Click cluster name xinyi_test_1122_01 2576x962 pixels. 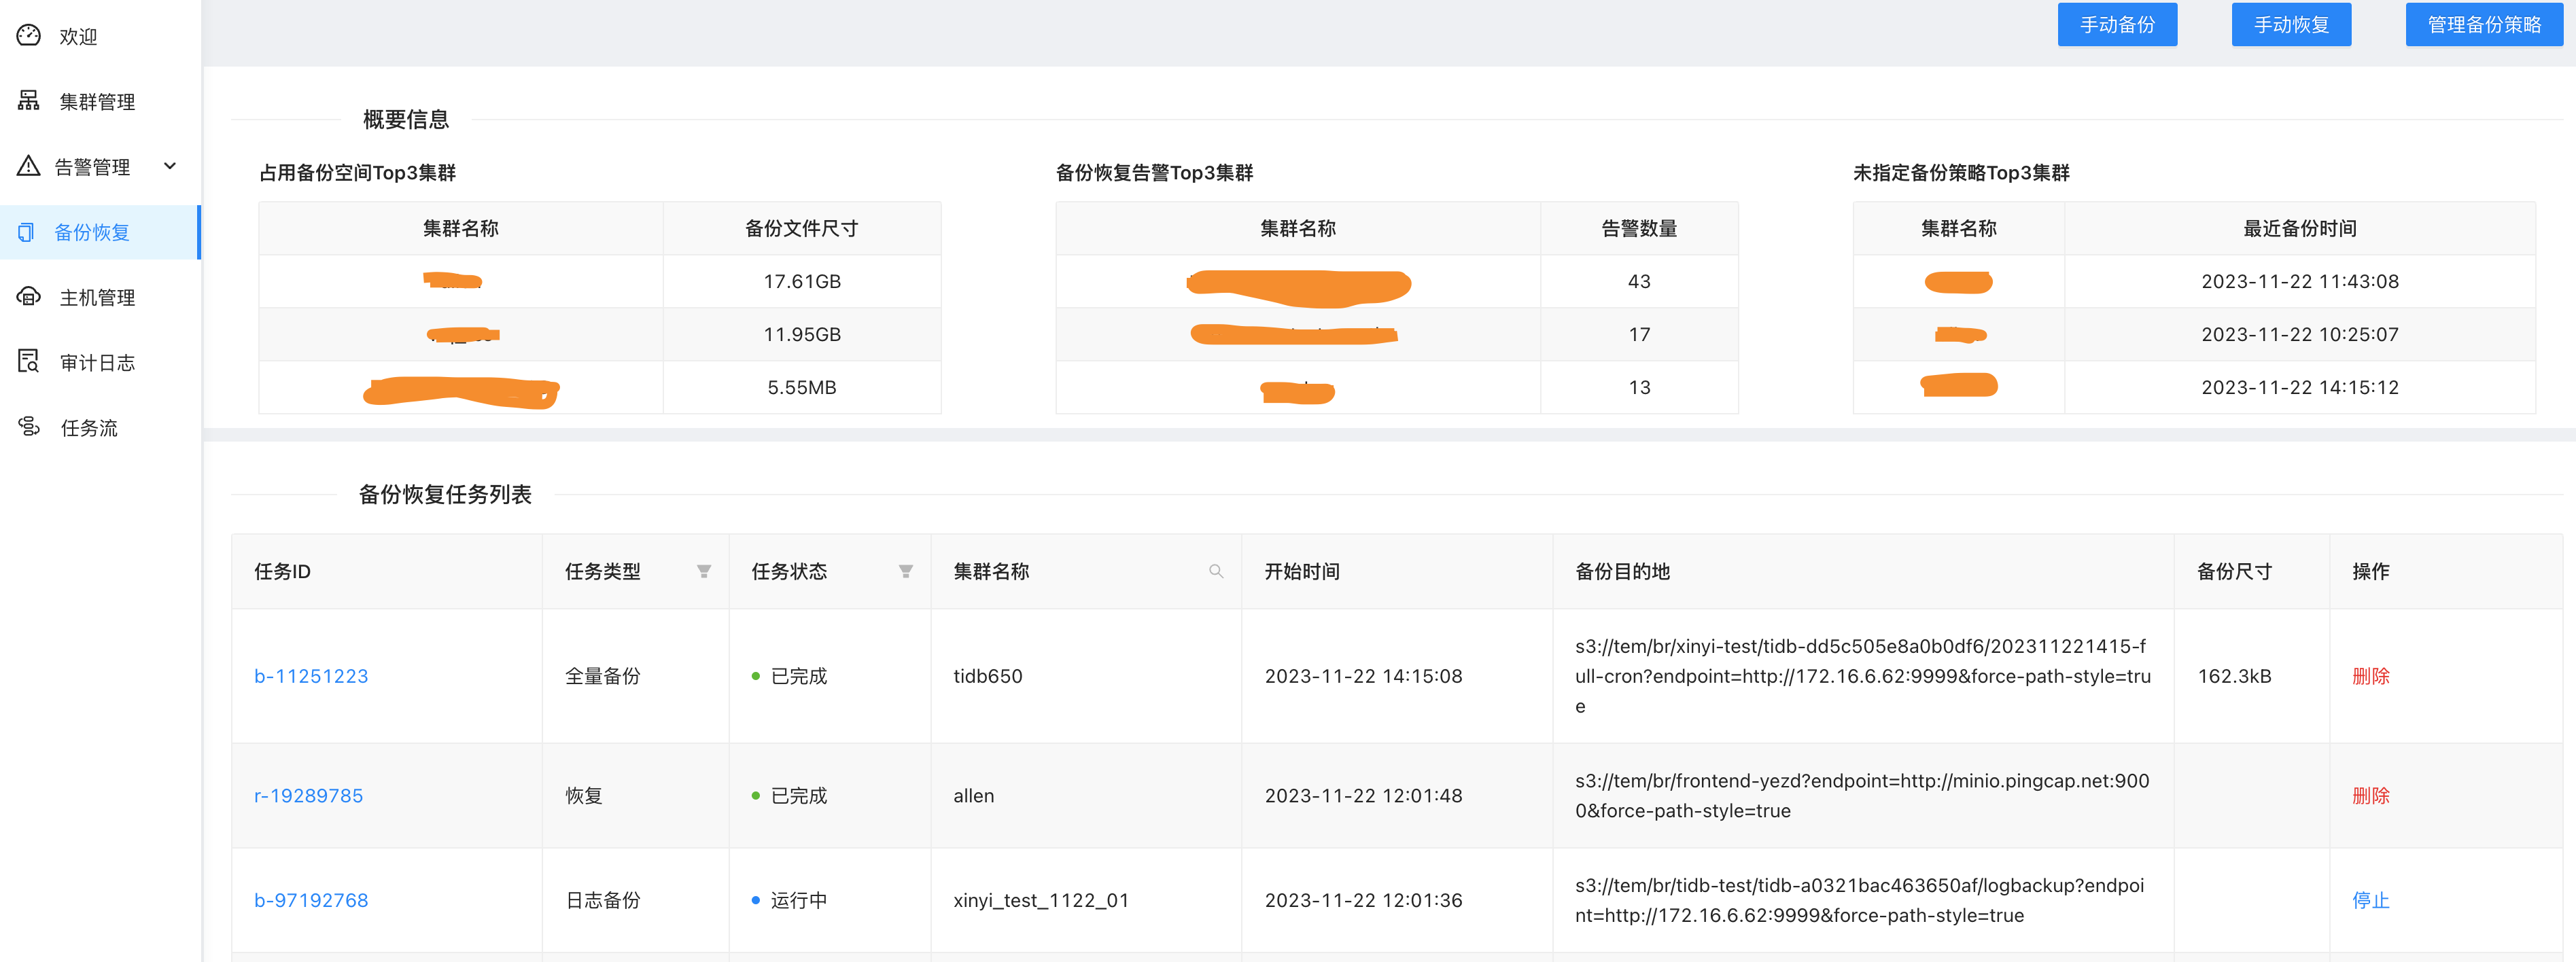(x=1041, y=900)
